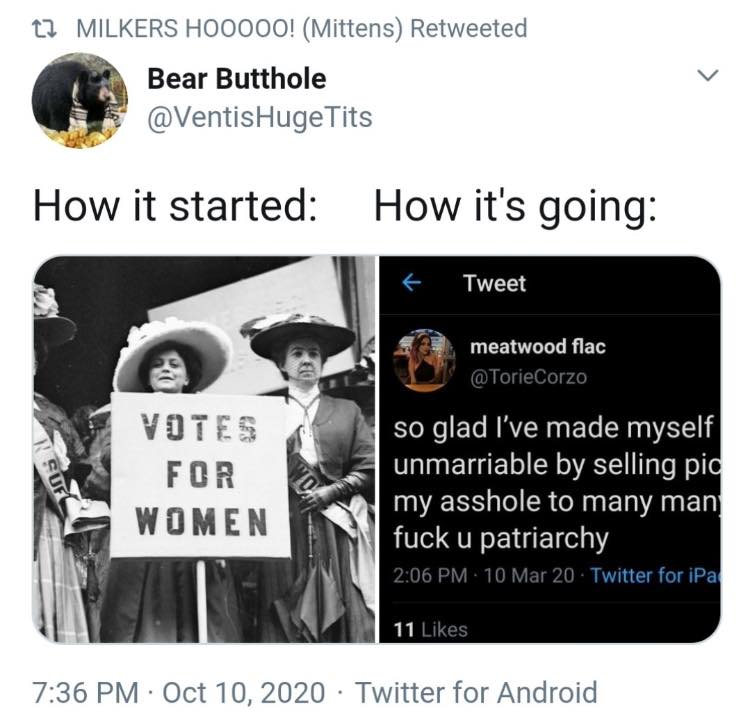Viewport: 750px width, 718px height.
Task: Select the meatwood flac display name
Action: coord(538,346)
